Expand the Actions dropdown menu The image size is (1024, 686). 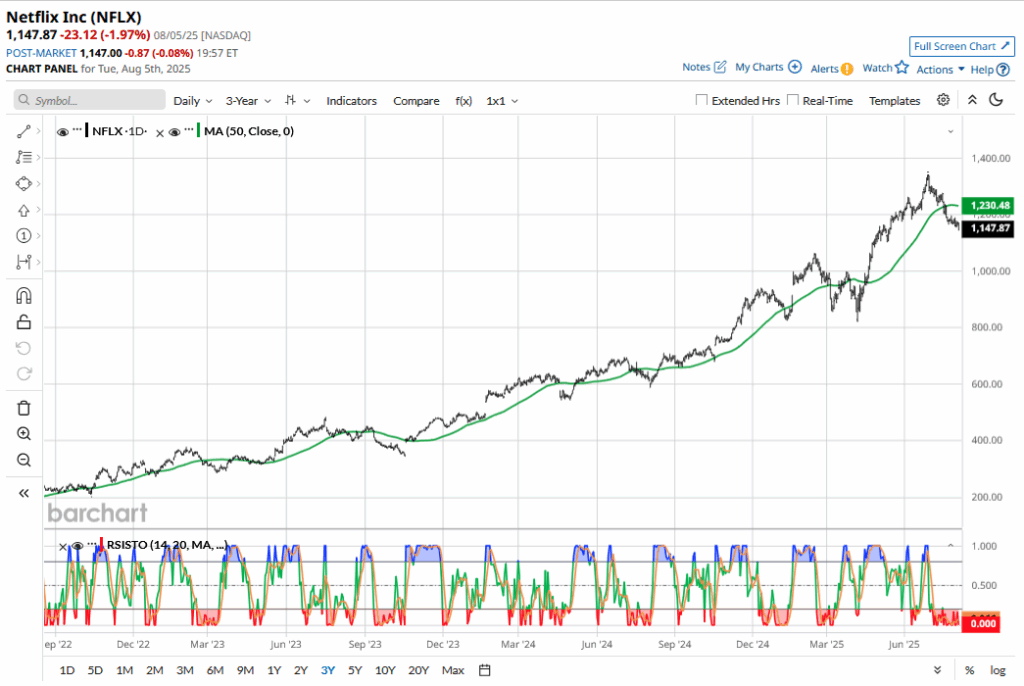[940, 69]
